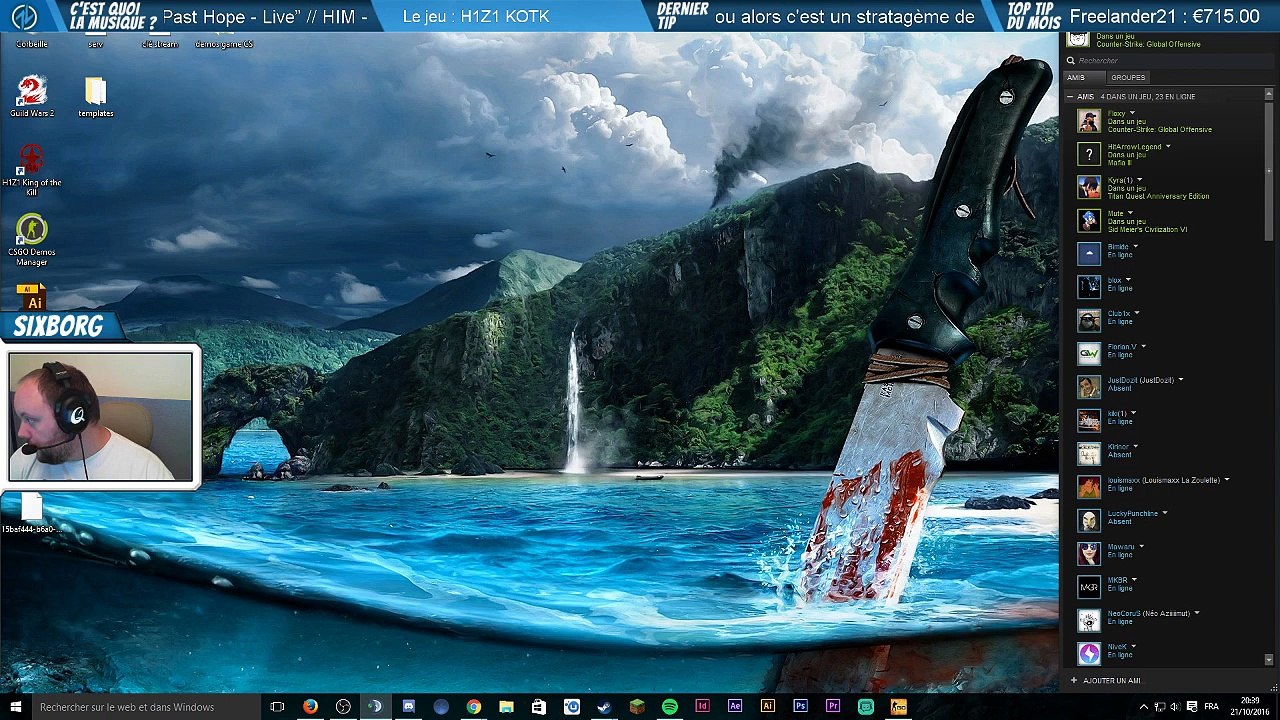Open Adobe Premiere Pro from the taskbar
Viewport: 1280px width, 720px height.
[x=833, y=707]
